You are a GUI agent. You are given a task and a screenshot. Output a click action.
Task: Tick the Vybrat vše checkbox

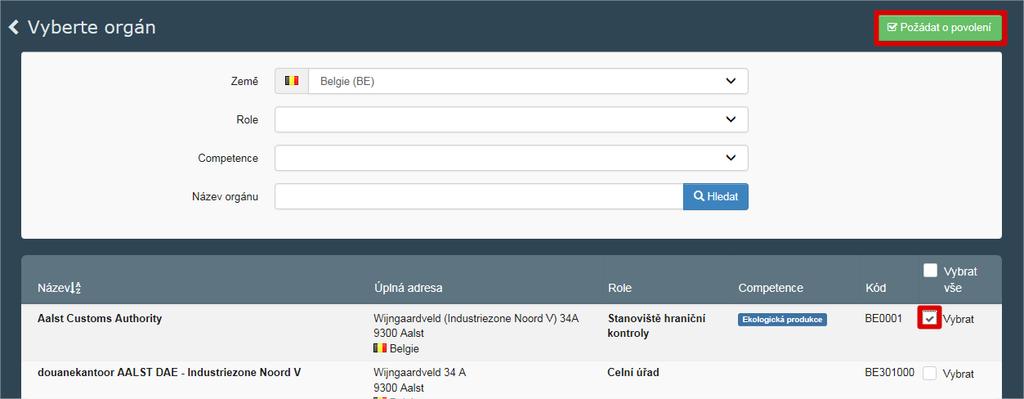[x=930, y=270]
